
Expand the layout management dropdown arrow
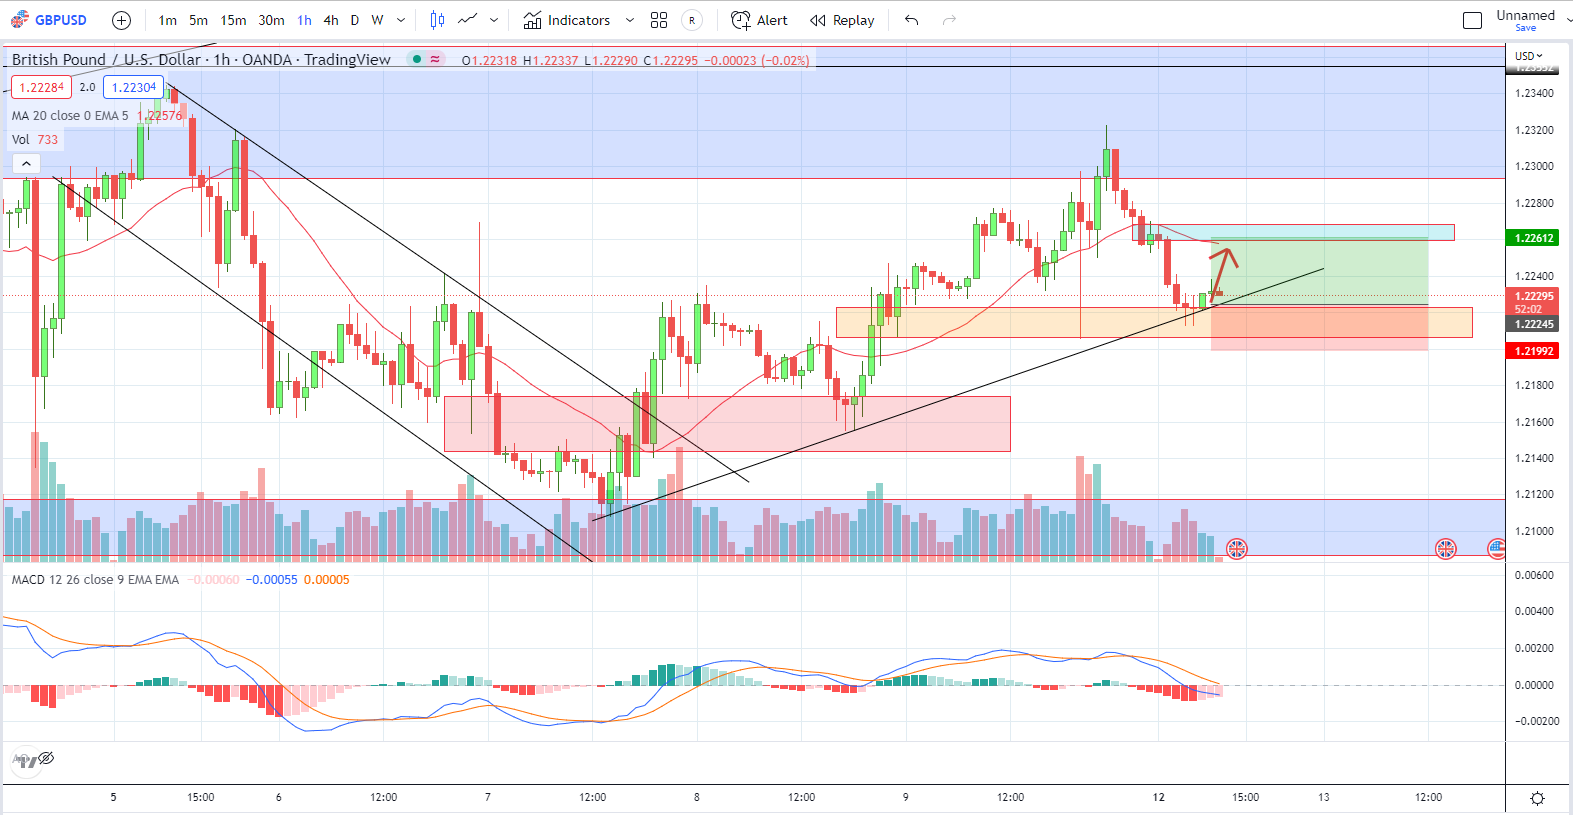(1568, 20)
